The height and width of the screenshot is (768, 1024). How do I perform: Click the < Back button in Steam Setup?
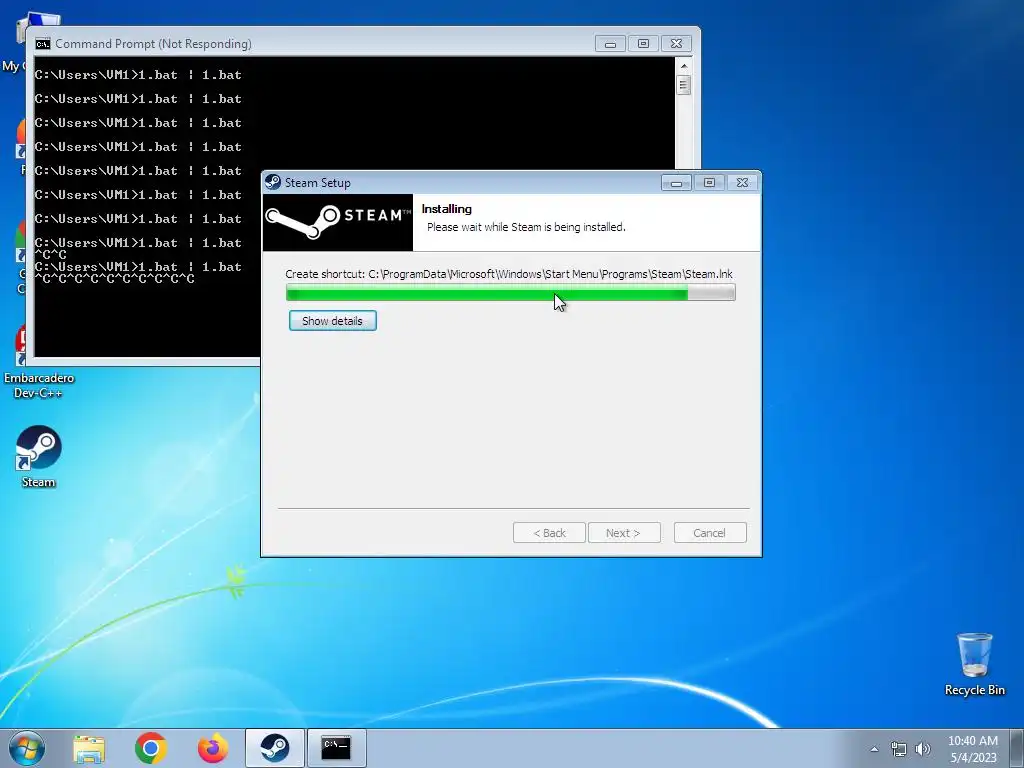549,533
